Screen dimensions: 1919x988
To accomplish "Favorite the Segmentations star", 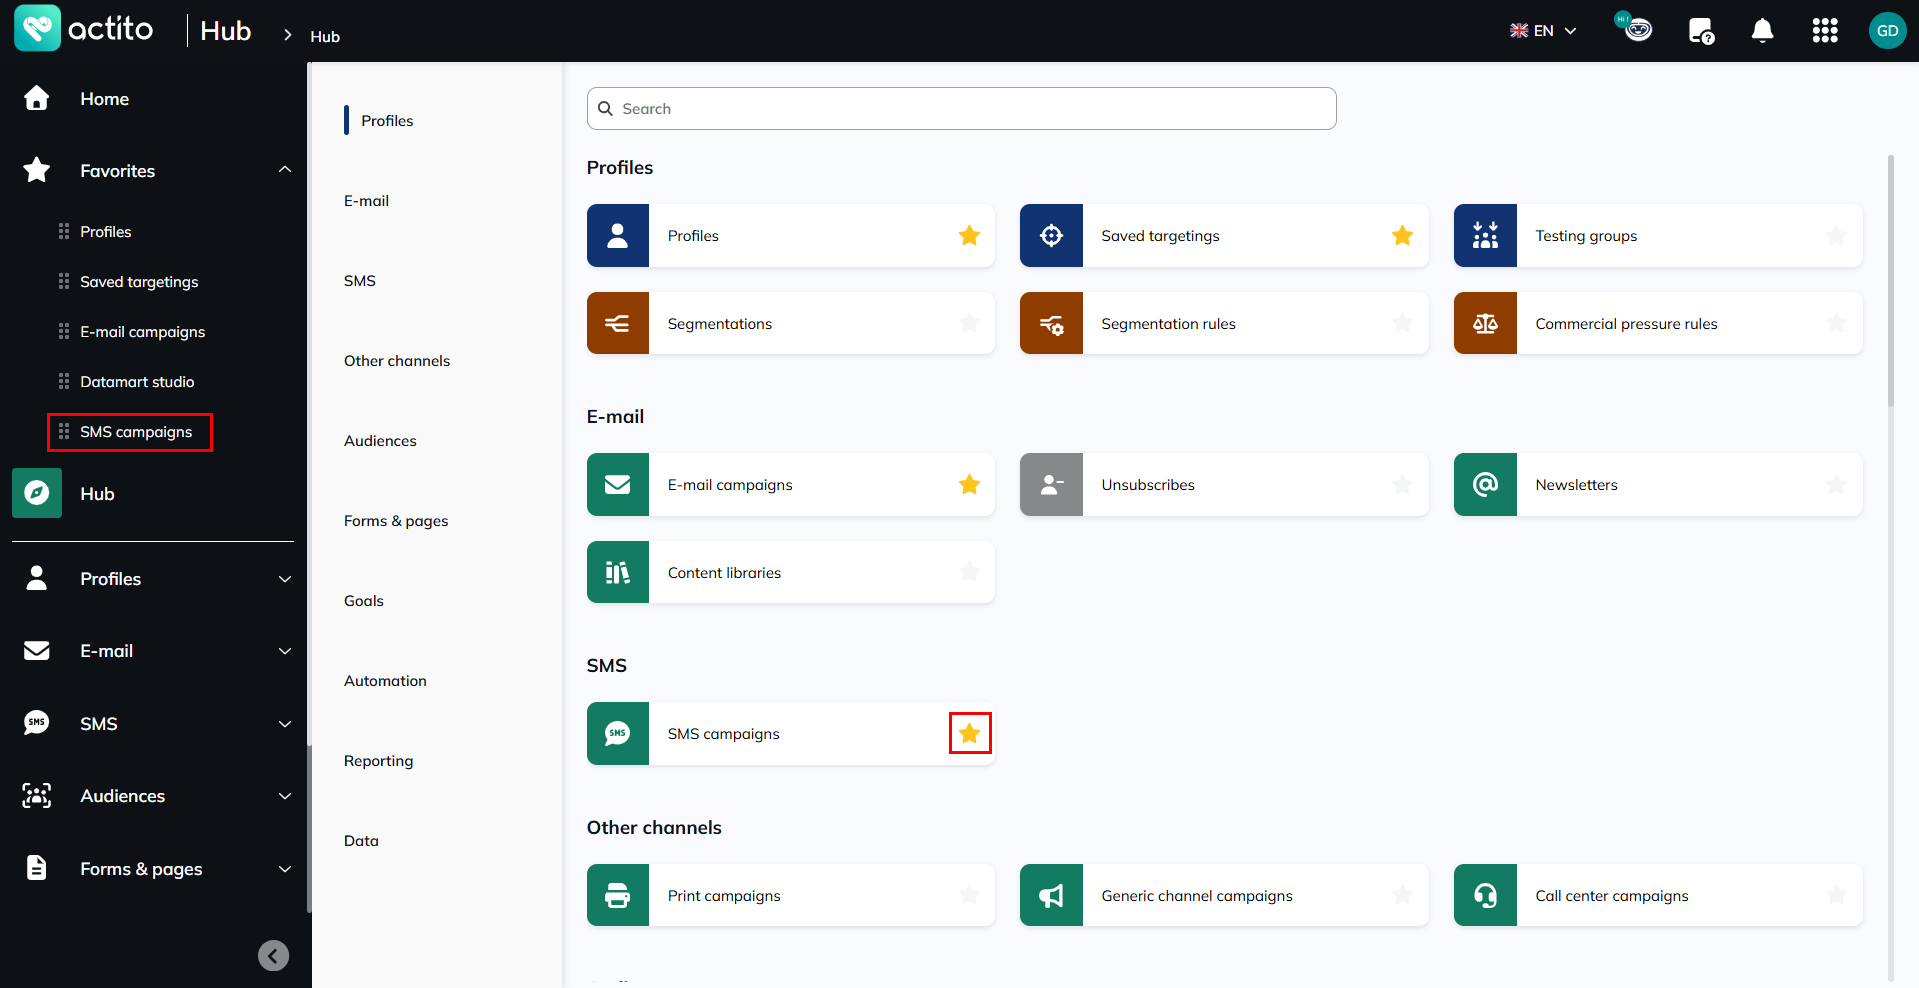I will tap(969, 322).
